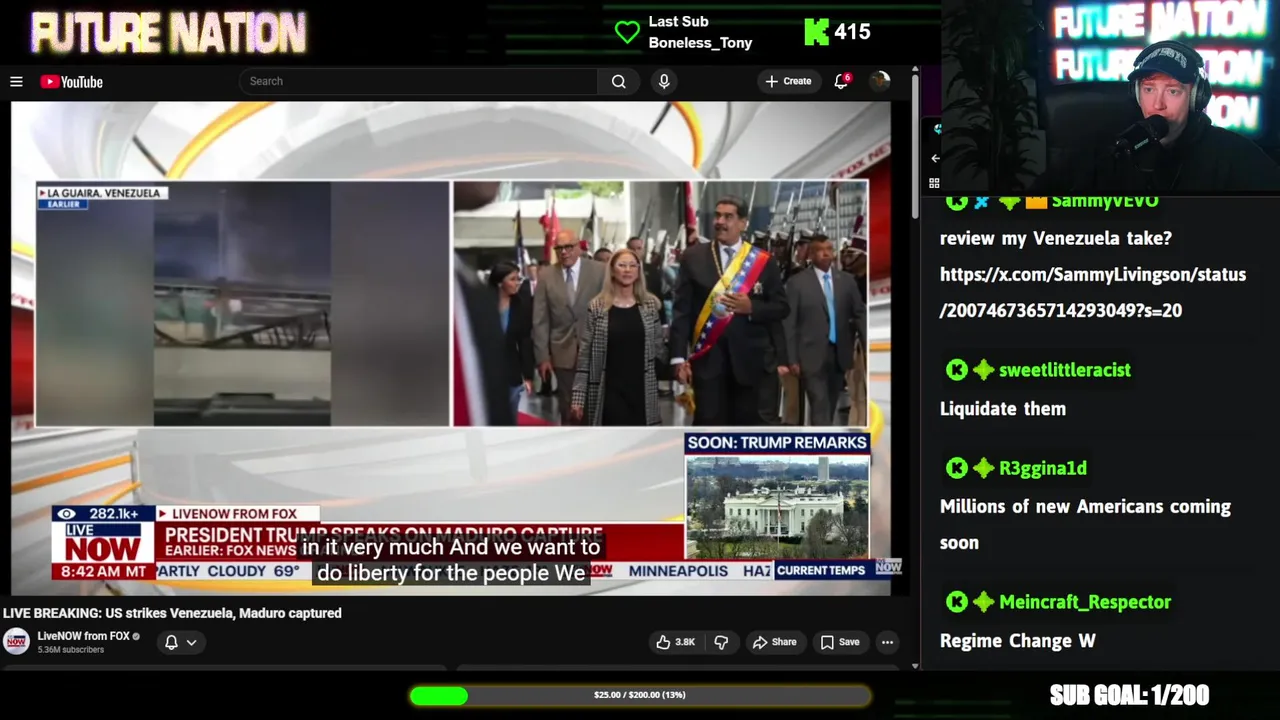This screenshot has width=1280, height=720.
Task: Open LiveNOW from FOX channel avatar
Action: [x=16, y=642]
